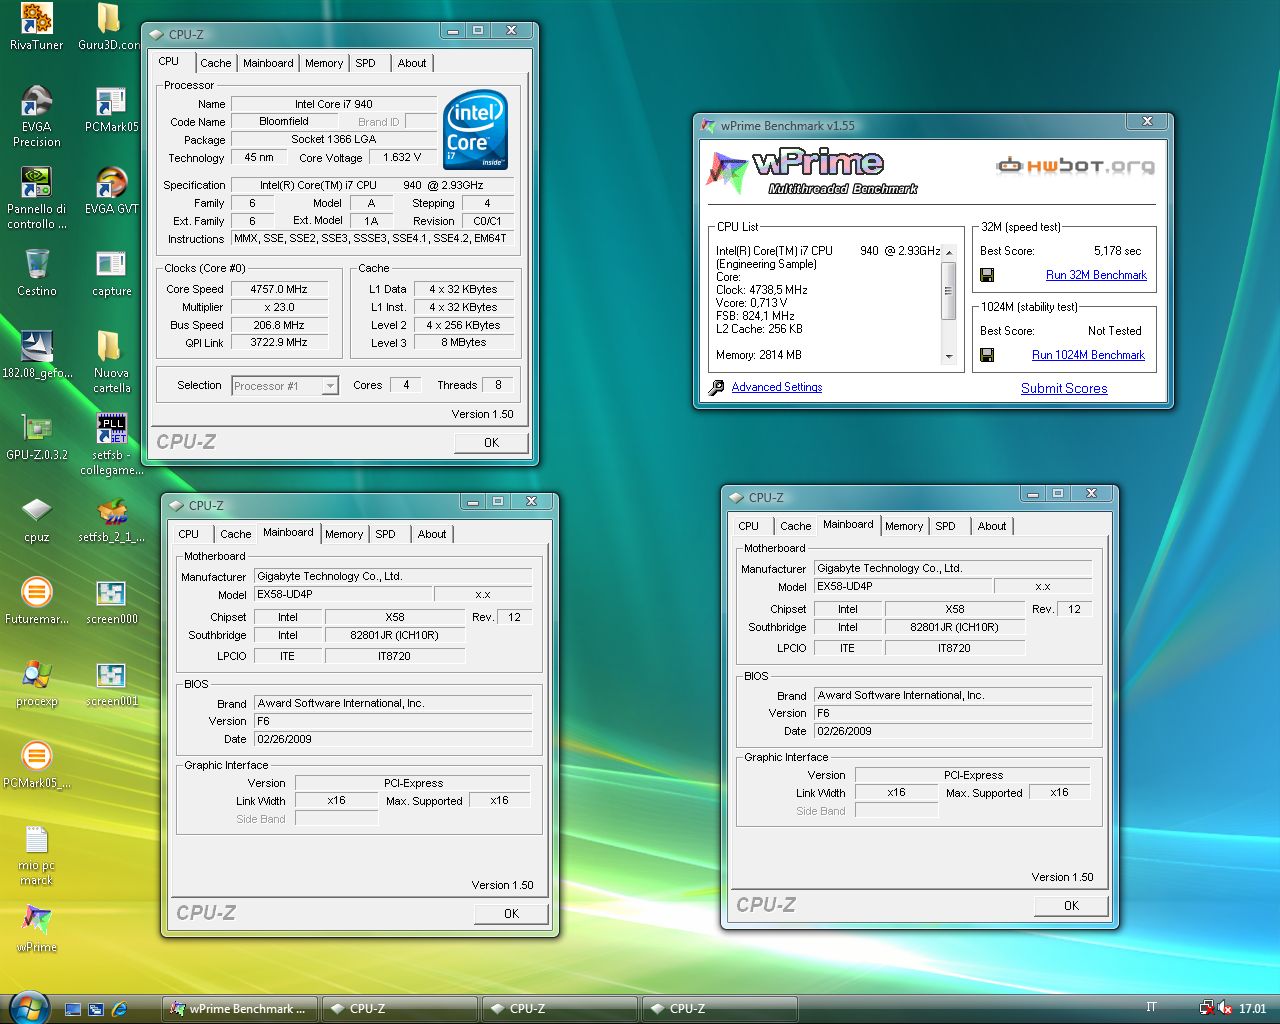Click the show desktop quick launch icon
The image size is (1280, 1024).
[x=72, y=1009]
